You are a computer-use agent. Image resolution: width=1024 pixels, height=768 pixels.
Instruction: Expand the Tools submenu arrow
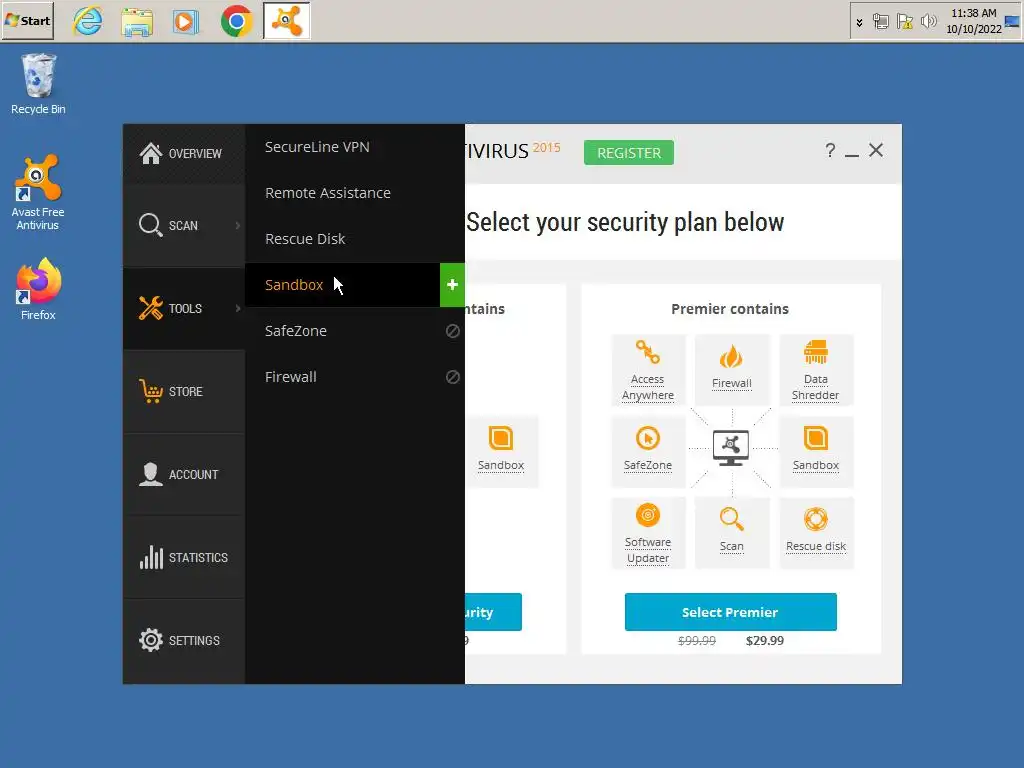(x=238, y=308)
